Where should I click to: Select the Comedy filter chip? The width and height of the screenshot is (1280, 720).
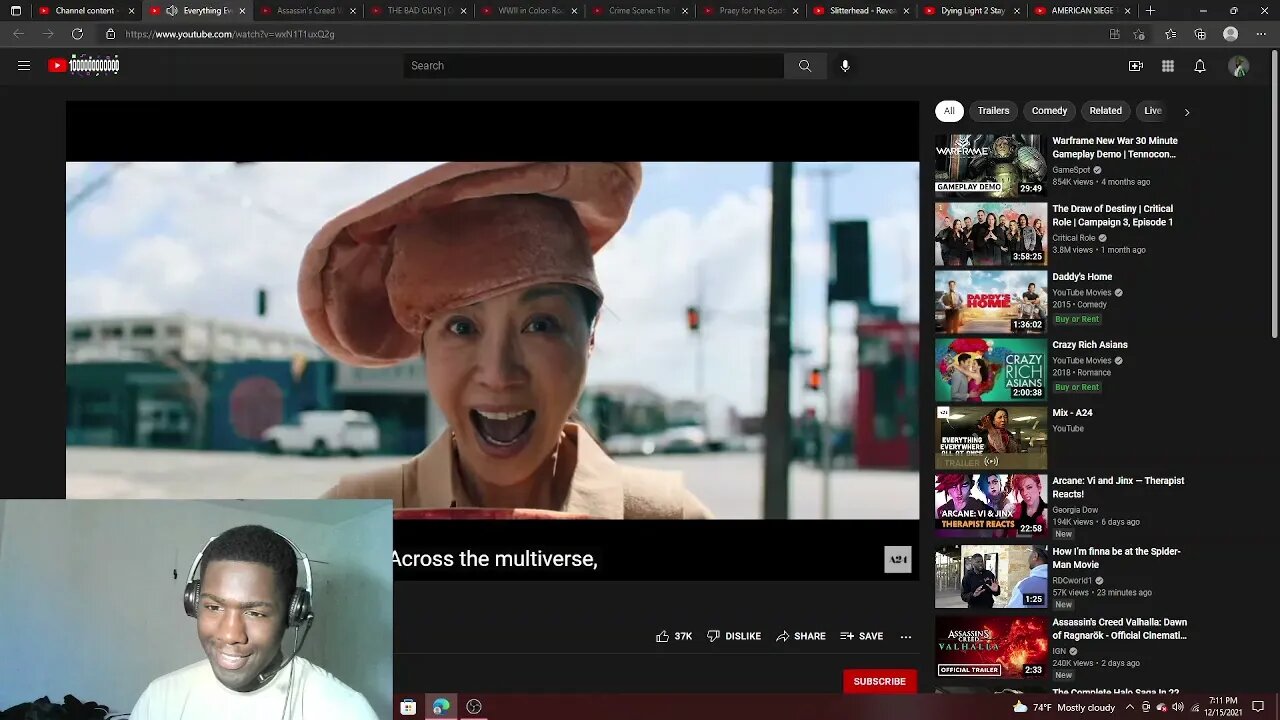(x=1049, y=111)
